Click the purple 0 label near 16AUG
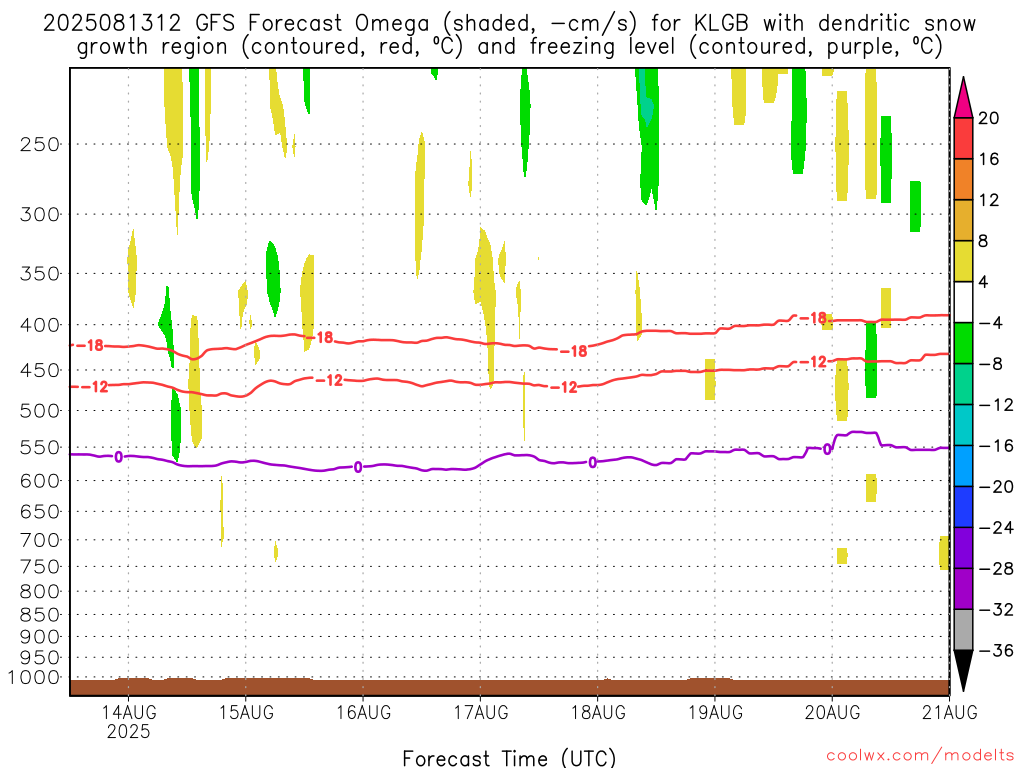Viewport: 1024px width, 768px height. [x=358, y=467]
